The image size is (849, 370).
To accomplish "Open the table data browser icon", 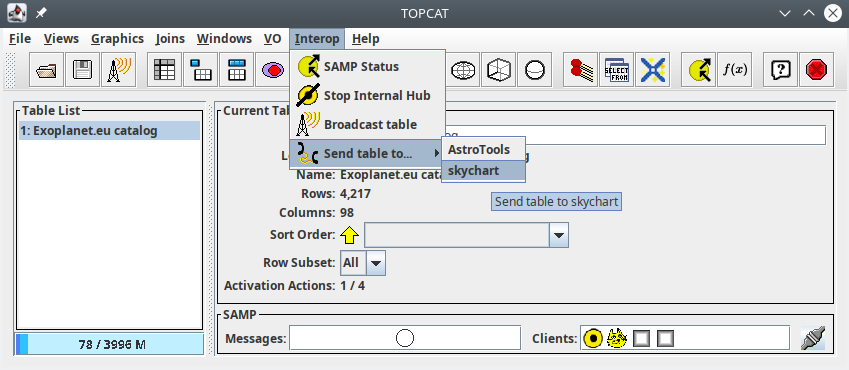I will (165, 70).
